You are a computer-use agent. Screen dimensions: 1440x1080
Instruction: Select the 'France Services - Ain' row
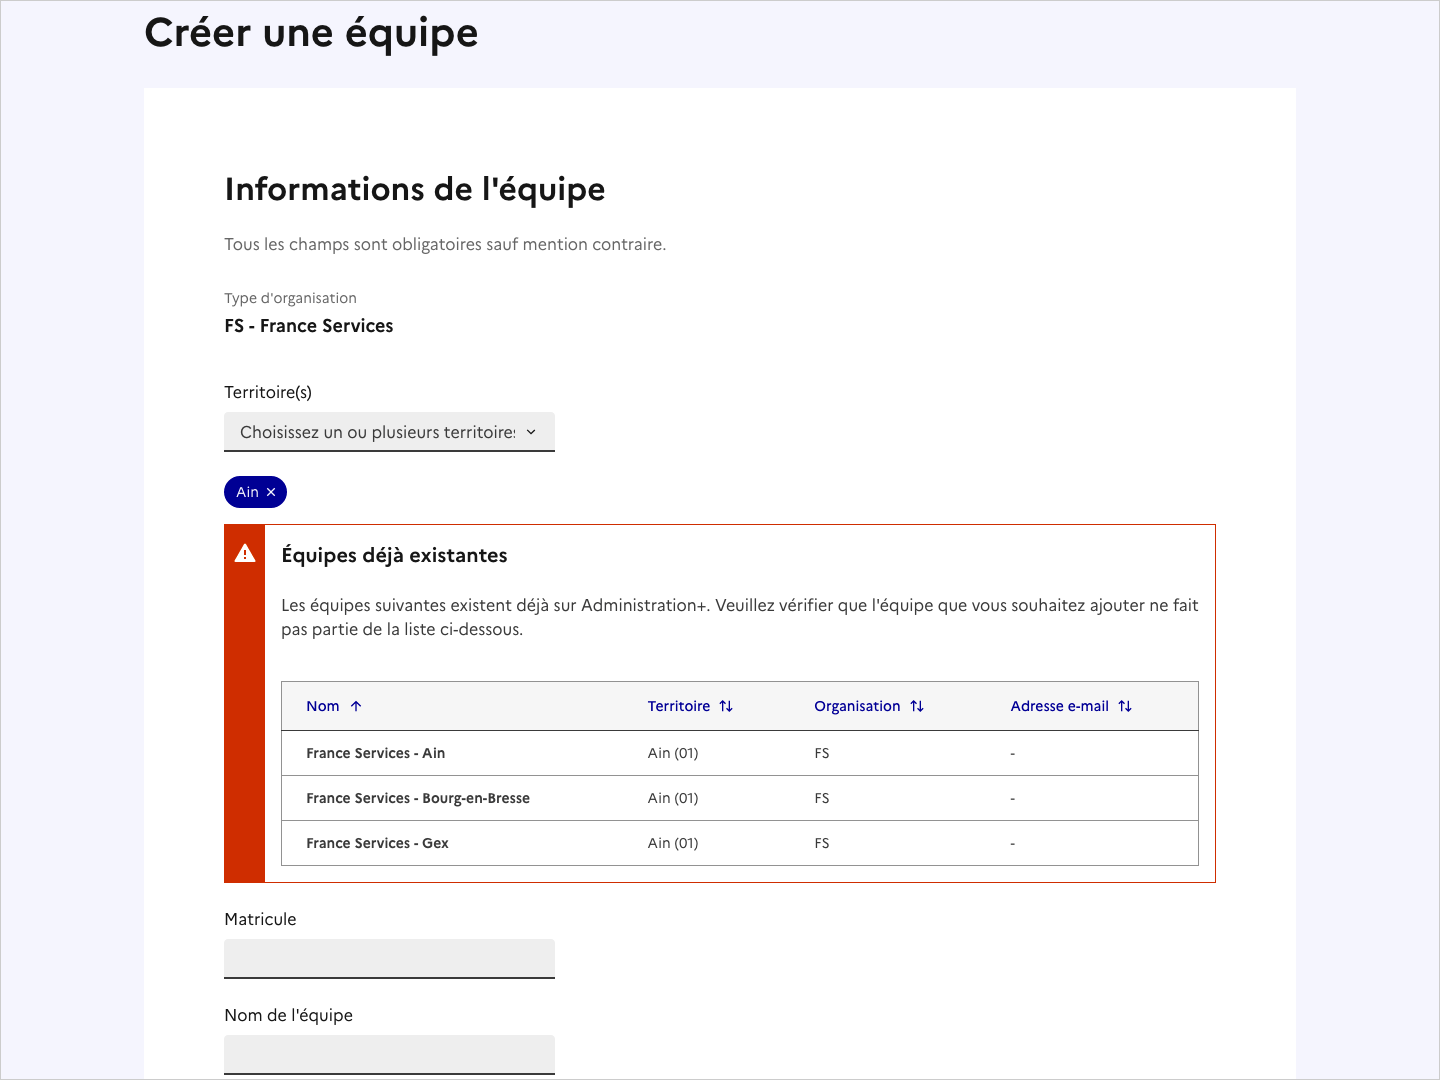coord(376,753)
